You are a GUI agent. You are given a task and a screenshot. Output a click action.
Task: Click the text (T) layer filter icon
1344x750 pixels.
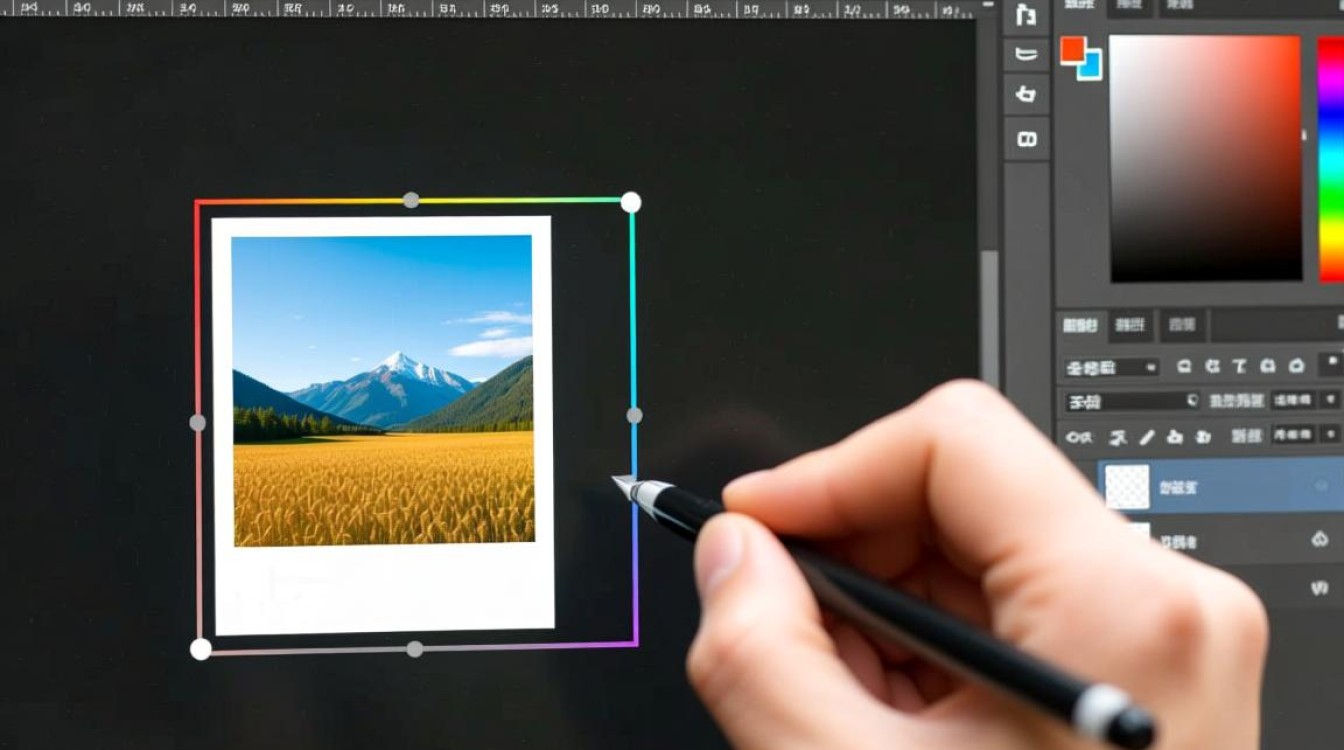click(1240, 366)
